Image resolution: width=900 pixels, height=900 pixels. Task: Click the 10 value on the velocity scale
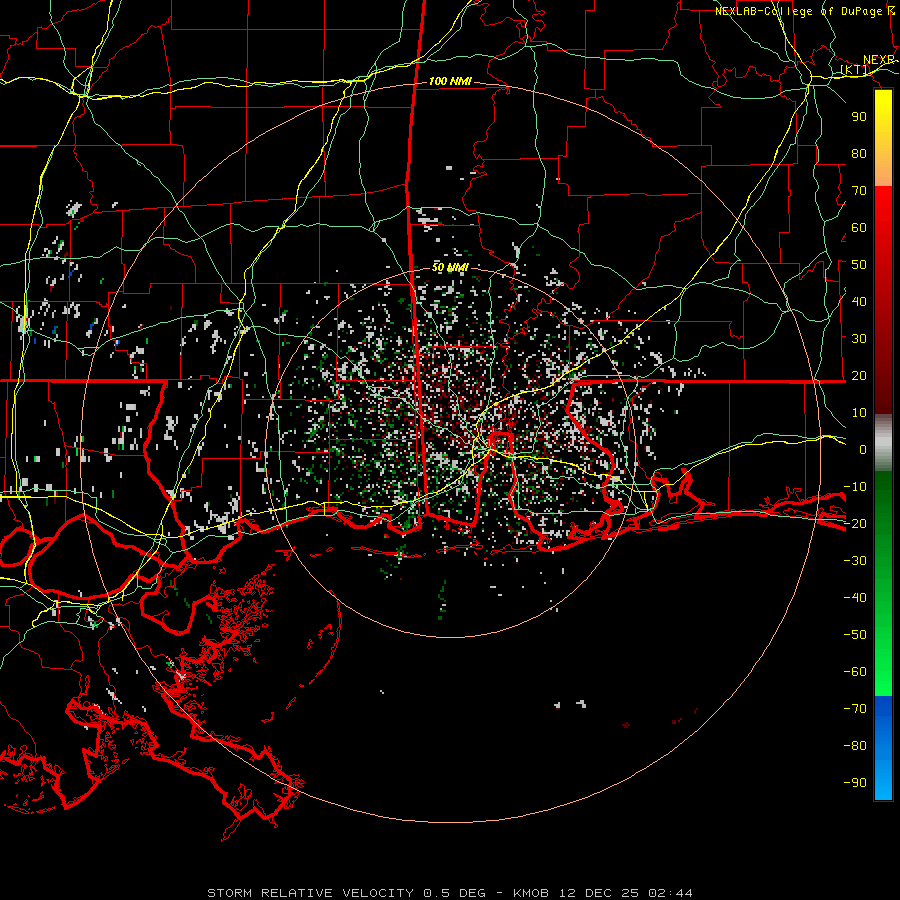(859, 413)
